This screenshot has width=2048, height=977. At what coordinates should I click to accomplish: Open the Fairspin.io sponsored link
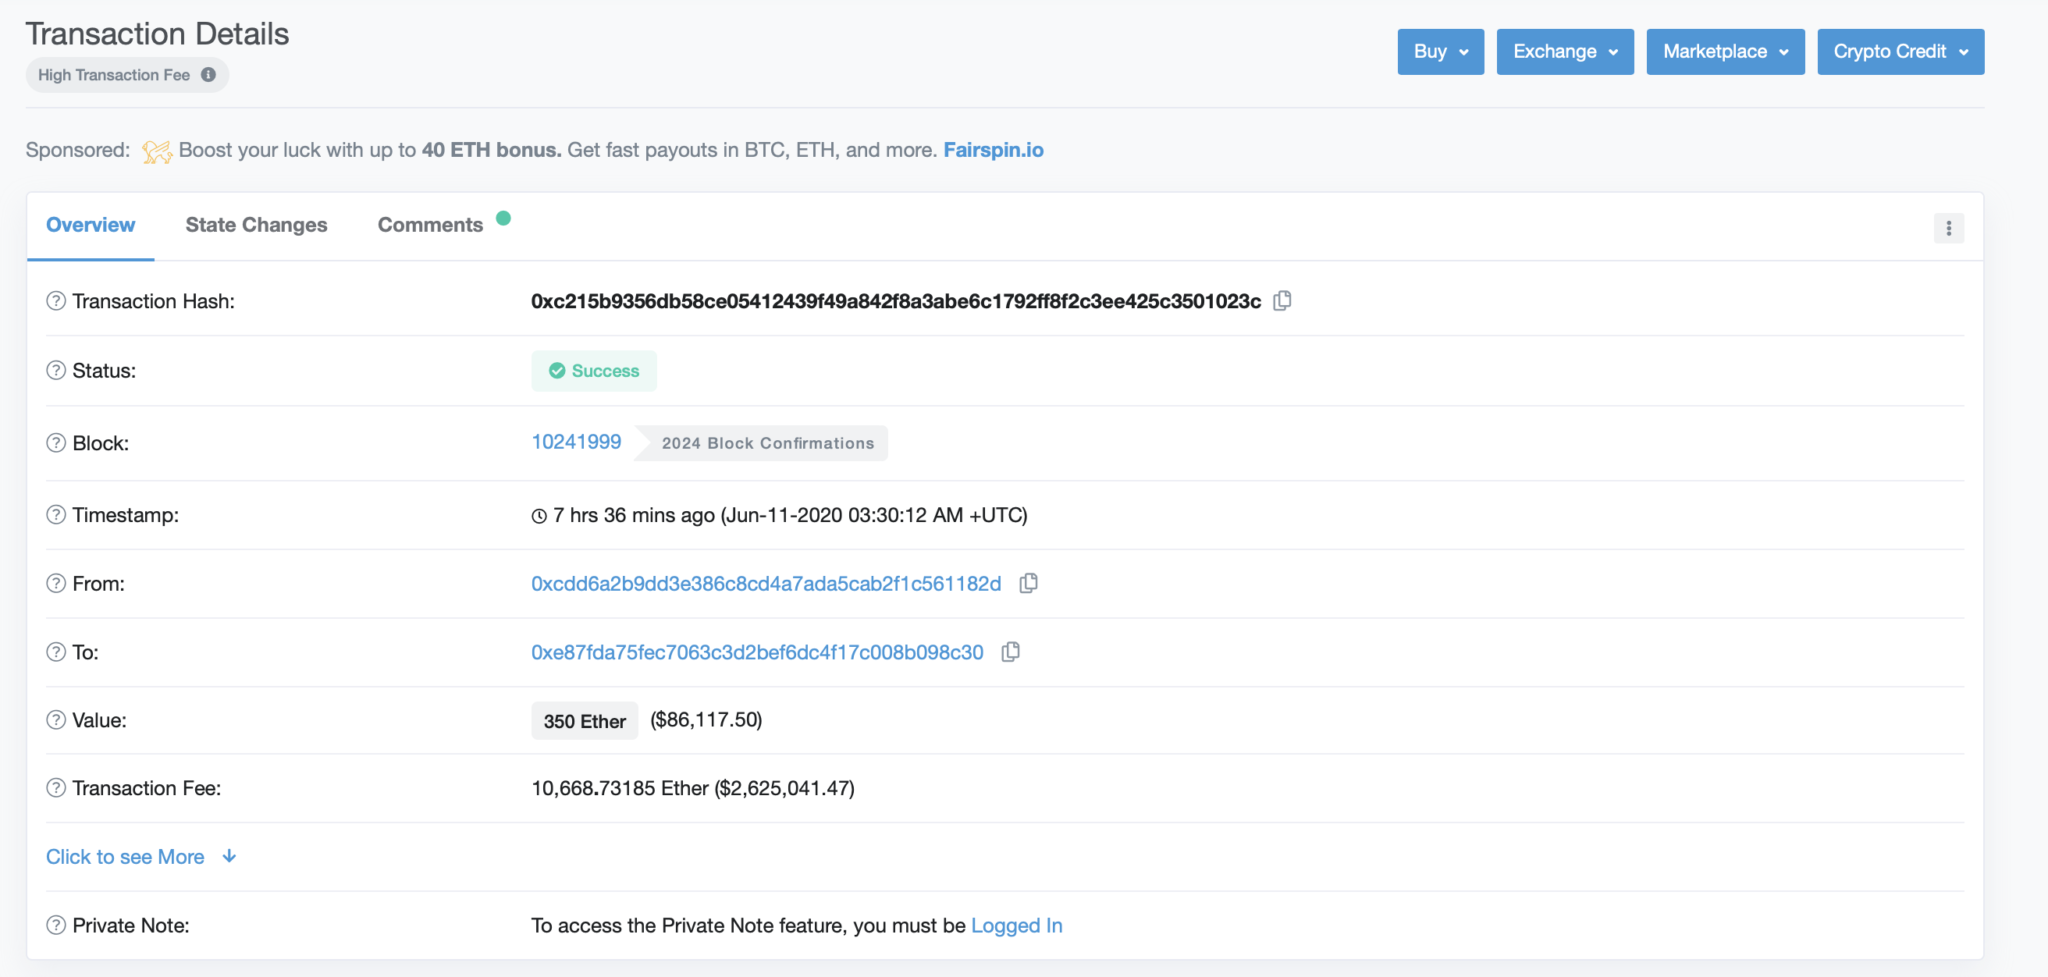(993, 150)
